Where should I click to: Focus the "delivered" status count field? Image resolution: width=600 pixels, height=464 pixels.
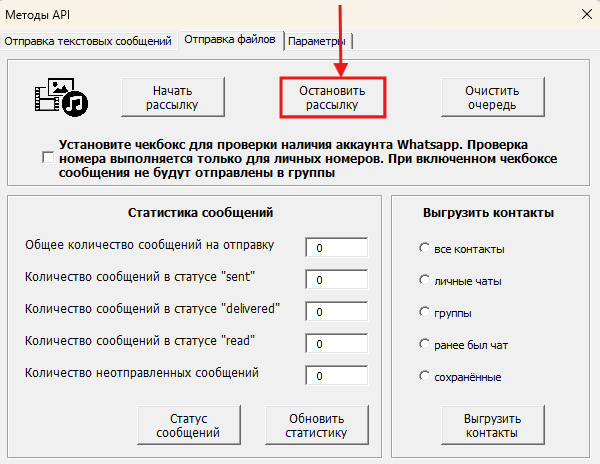tap(337, 312)
